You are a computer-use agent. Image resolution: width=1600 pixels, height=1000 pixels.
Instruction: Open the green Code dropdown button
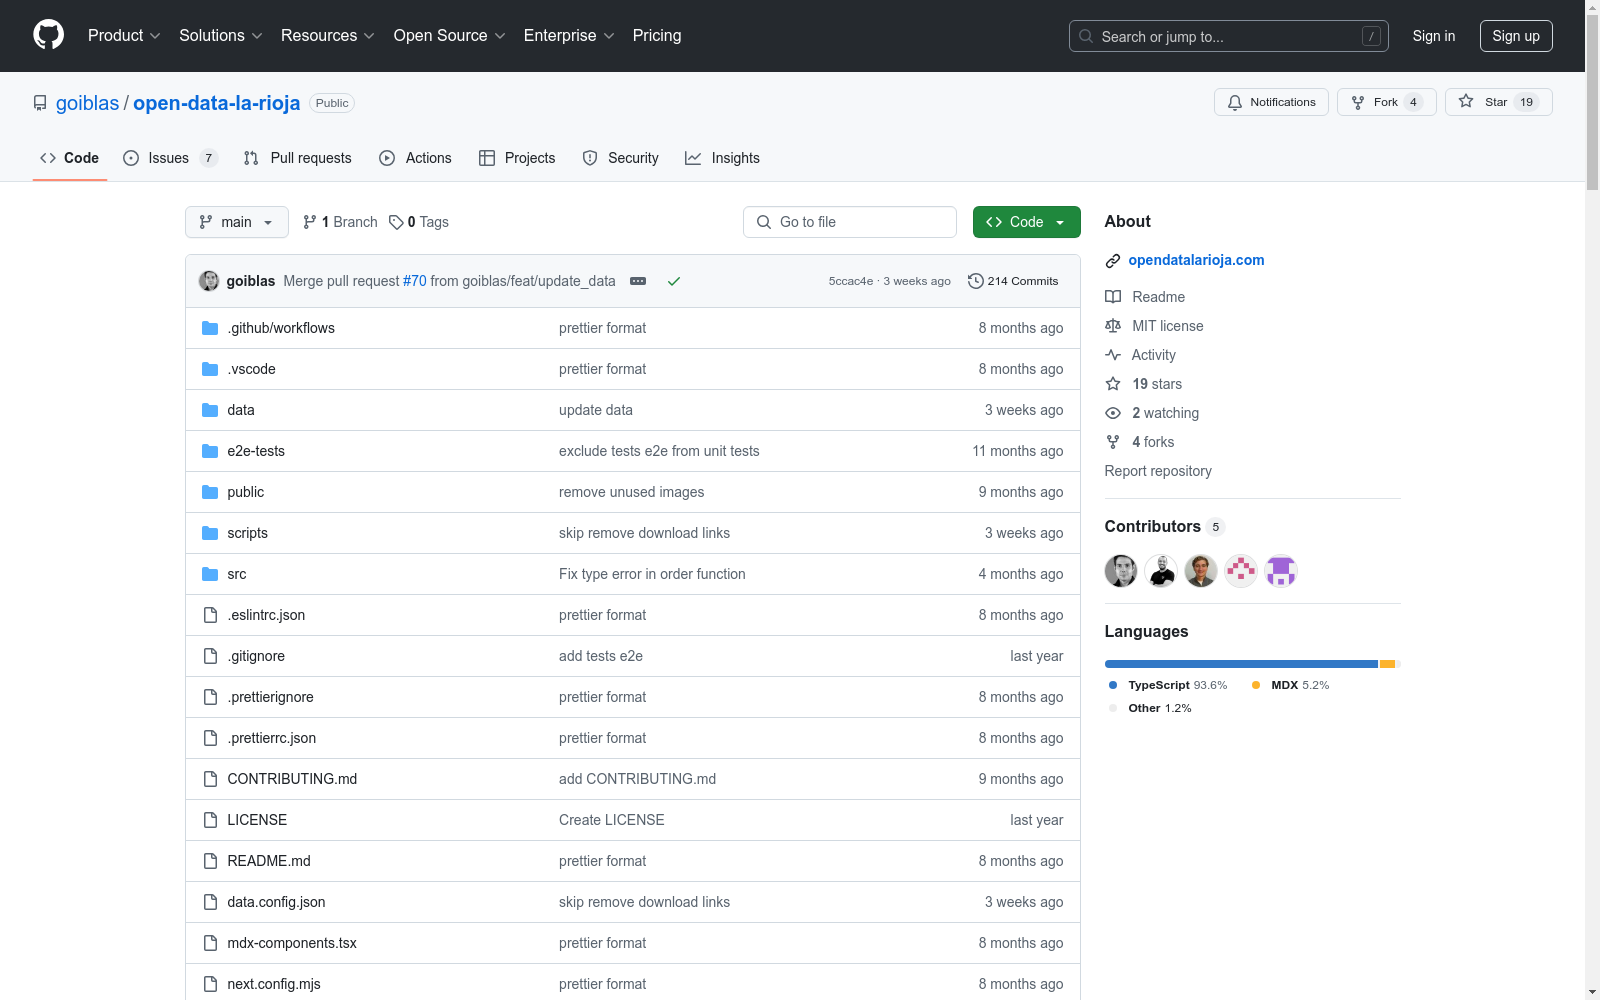pos(1027,222)
